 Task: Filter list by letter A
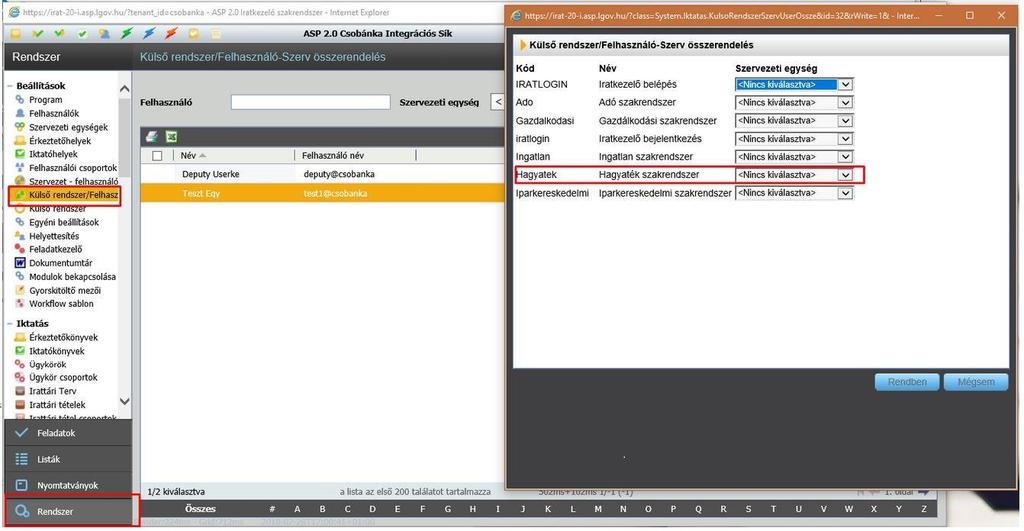click(x=297, y=509)
